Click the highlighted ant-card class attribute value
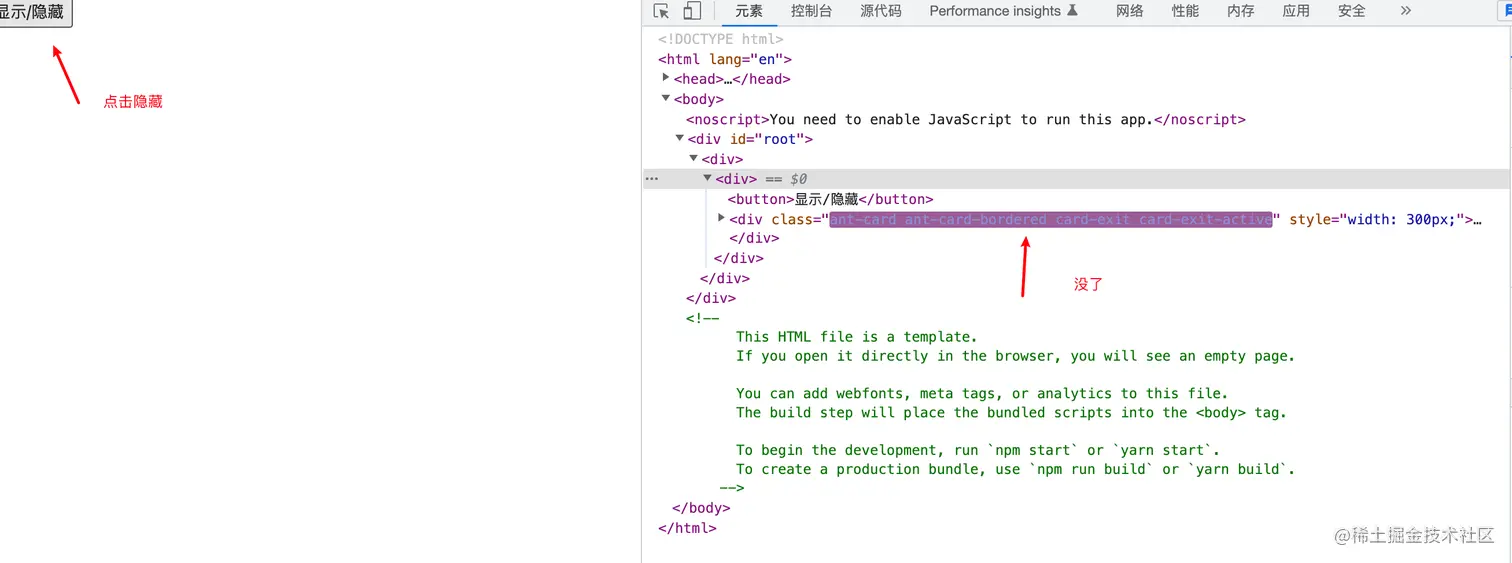The image size is (1512, 563). tap(1051, 219)
